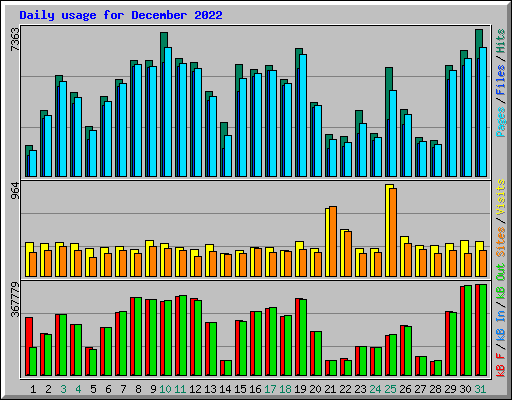Click day label 1 on x-axis

[x=33, y=389]
